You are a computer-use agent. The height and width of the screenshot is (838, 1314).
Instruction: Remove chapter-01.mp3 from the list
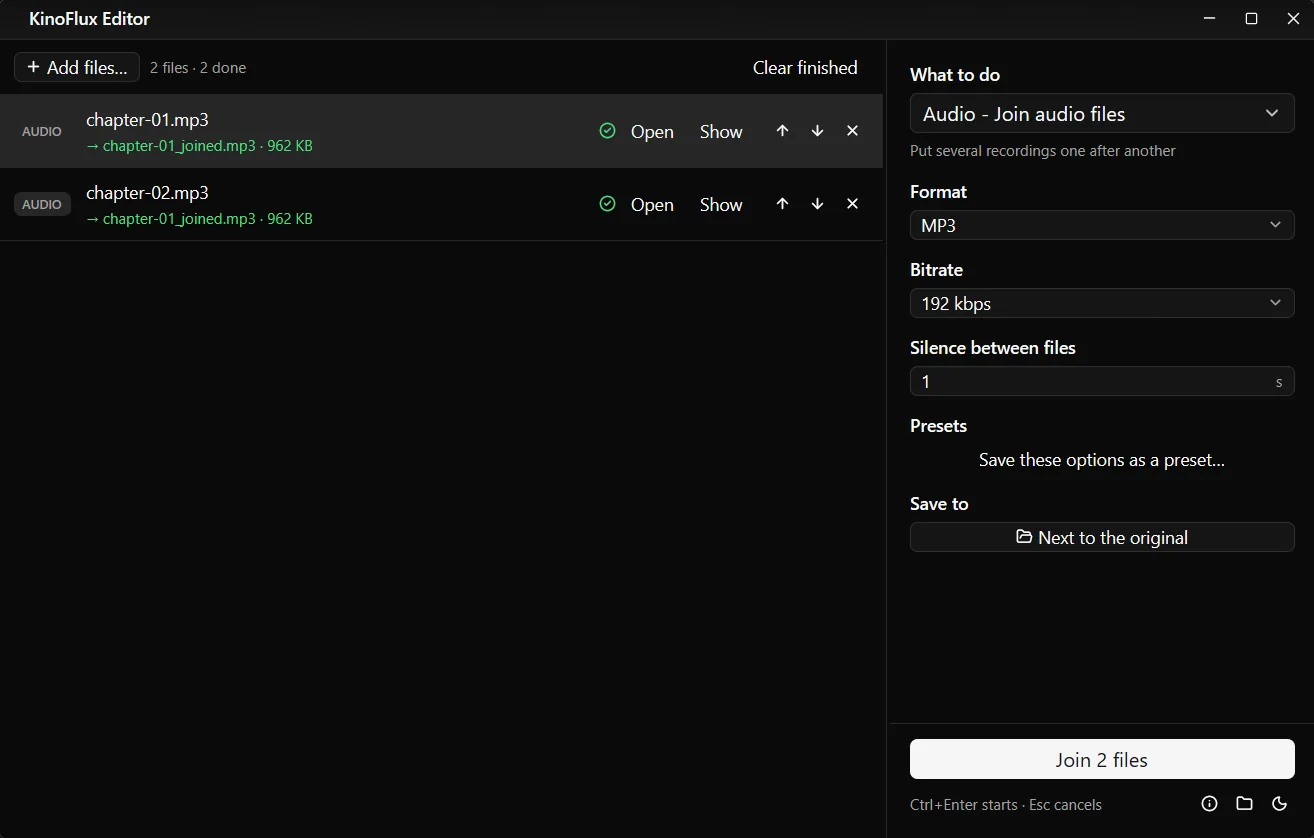852,131
